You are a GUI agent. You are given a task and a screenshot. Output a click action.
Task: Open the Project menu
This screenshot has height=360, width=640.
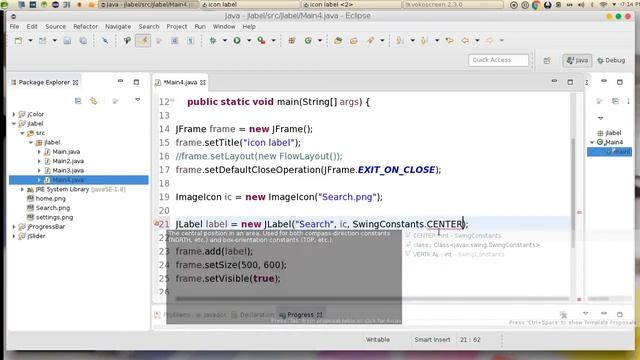point(177,27)
